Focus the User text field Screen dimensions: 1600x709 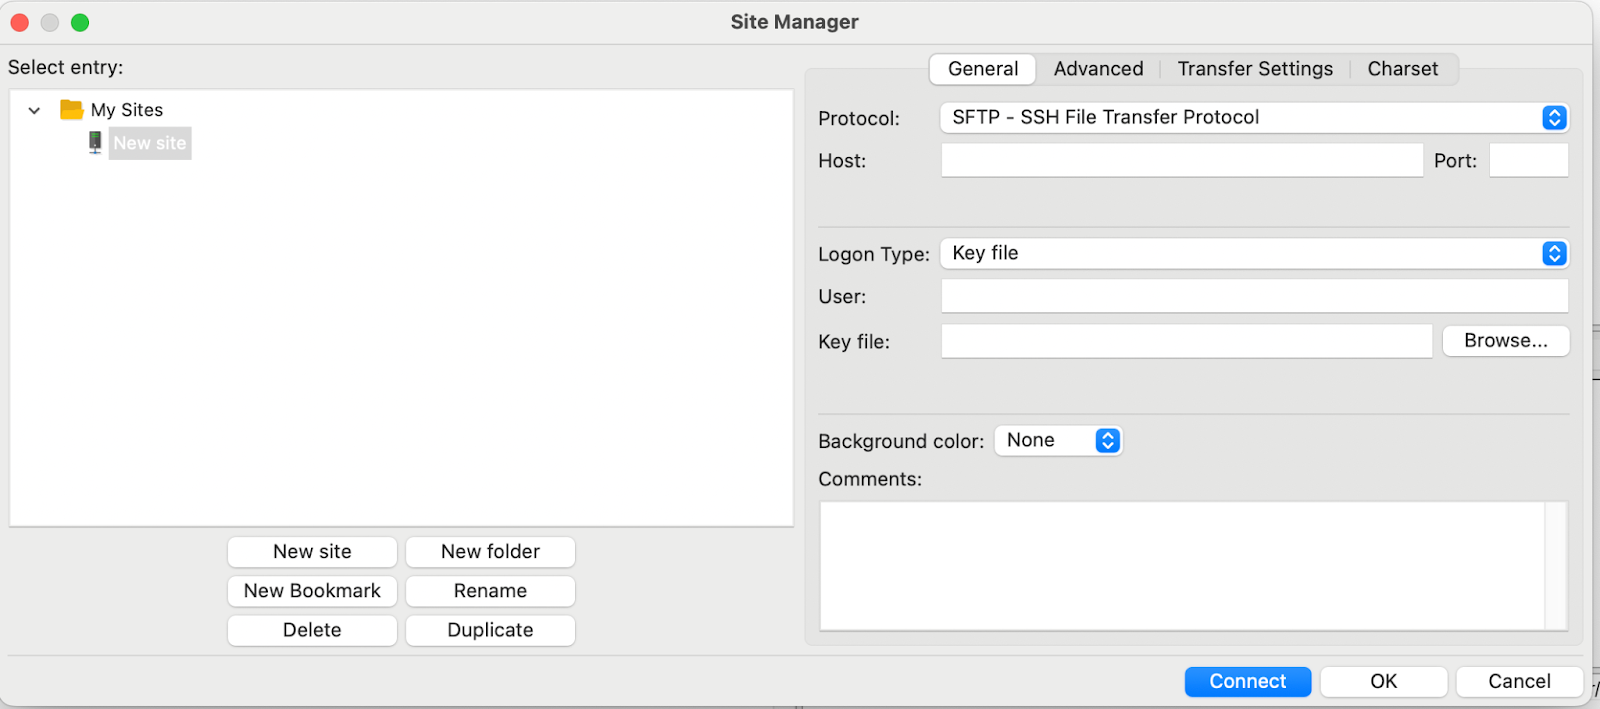coord(1254,296)
